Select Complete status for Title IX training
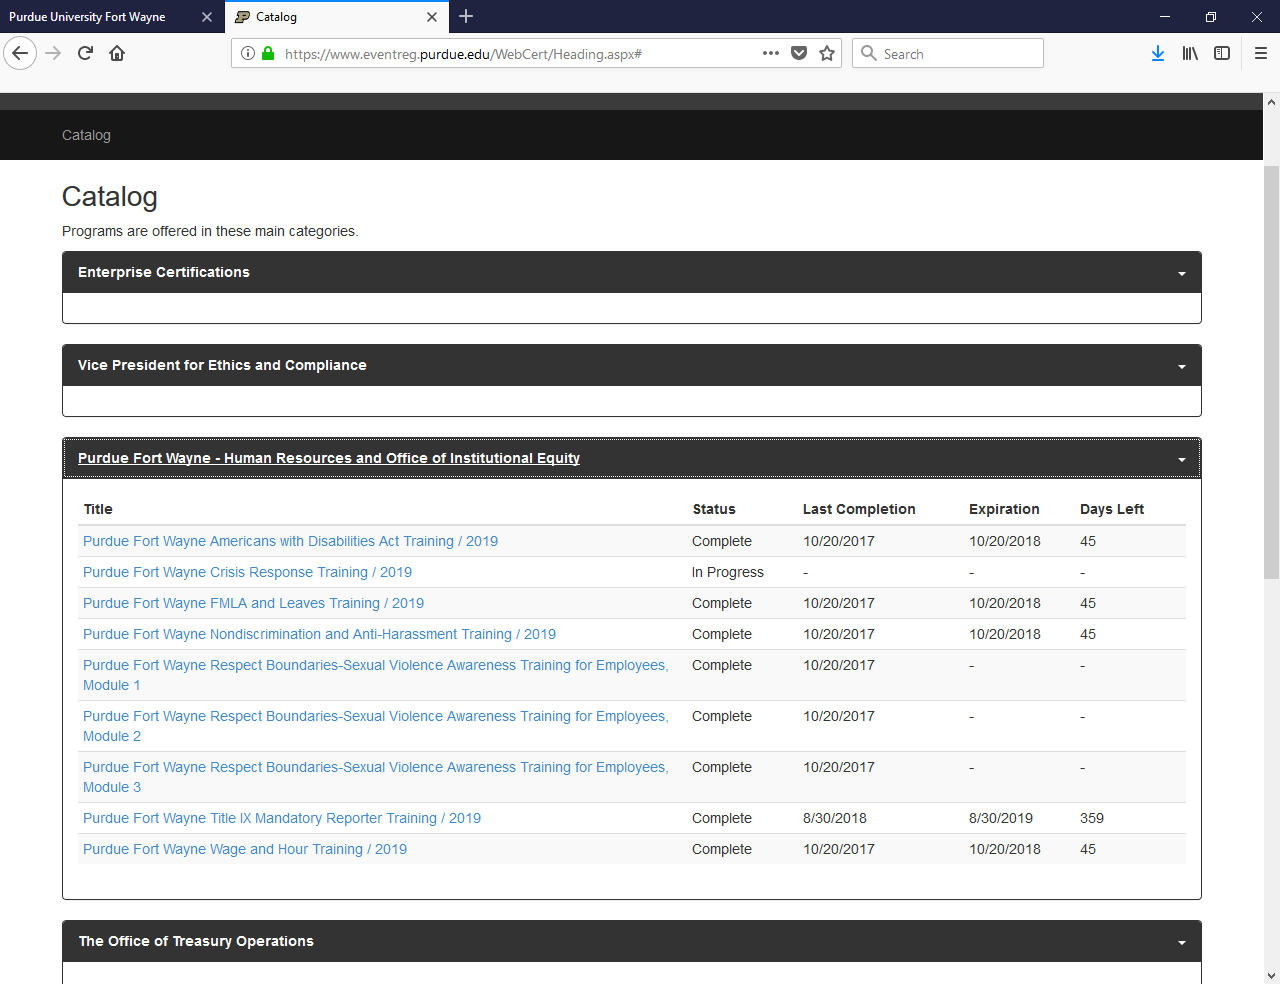 tap(722, 818)
